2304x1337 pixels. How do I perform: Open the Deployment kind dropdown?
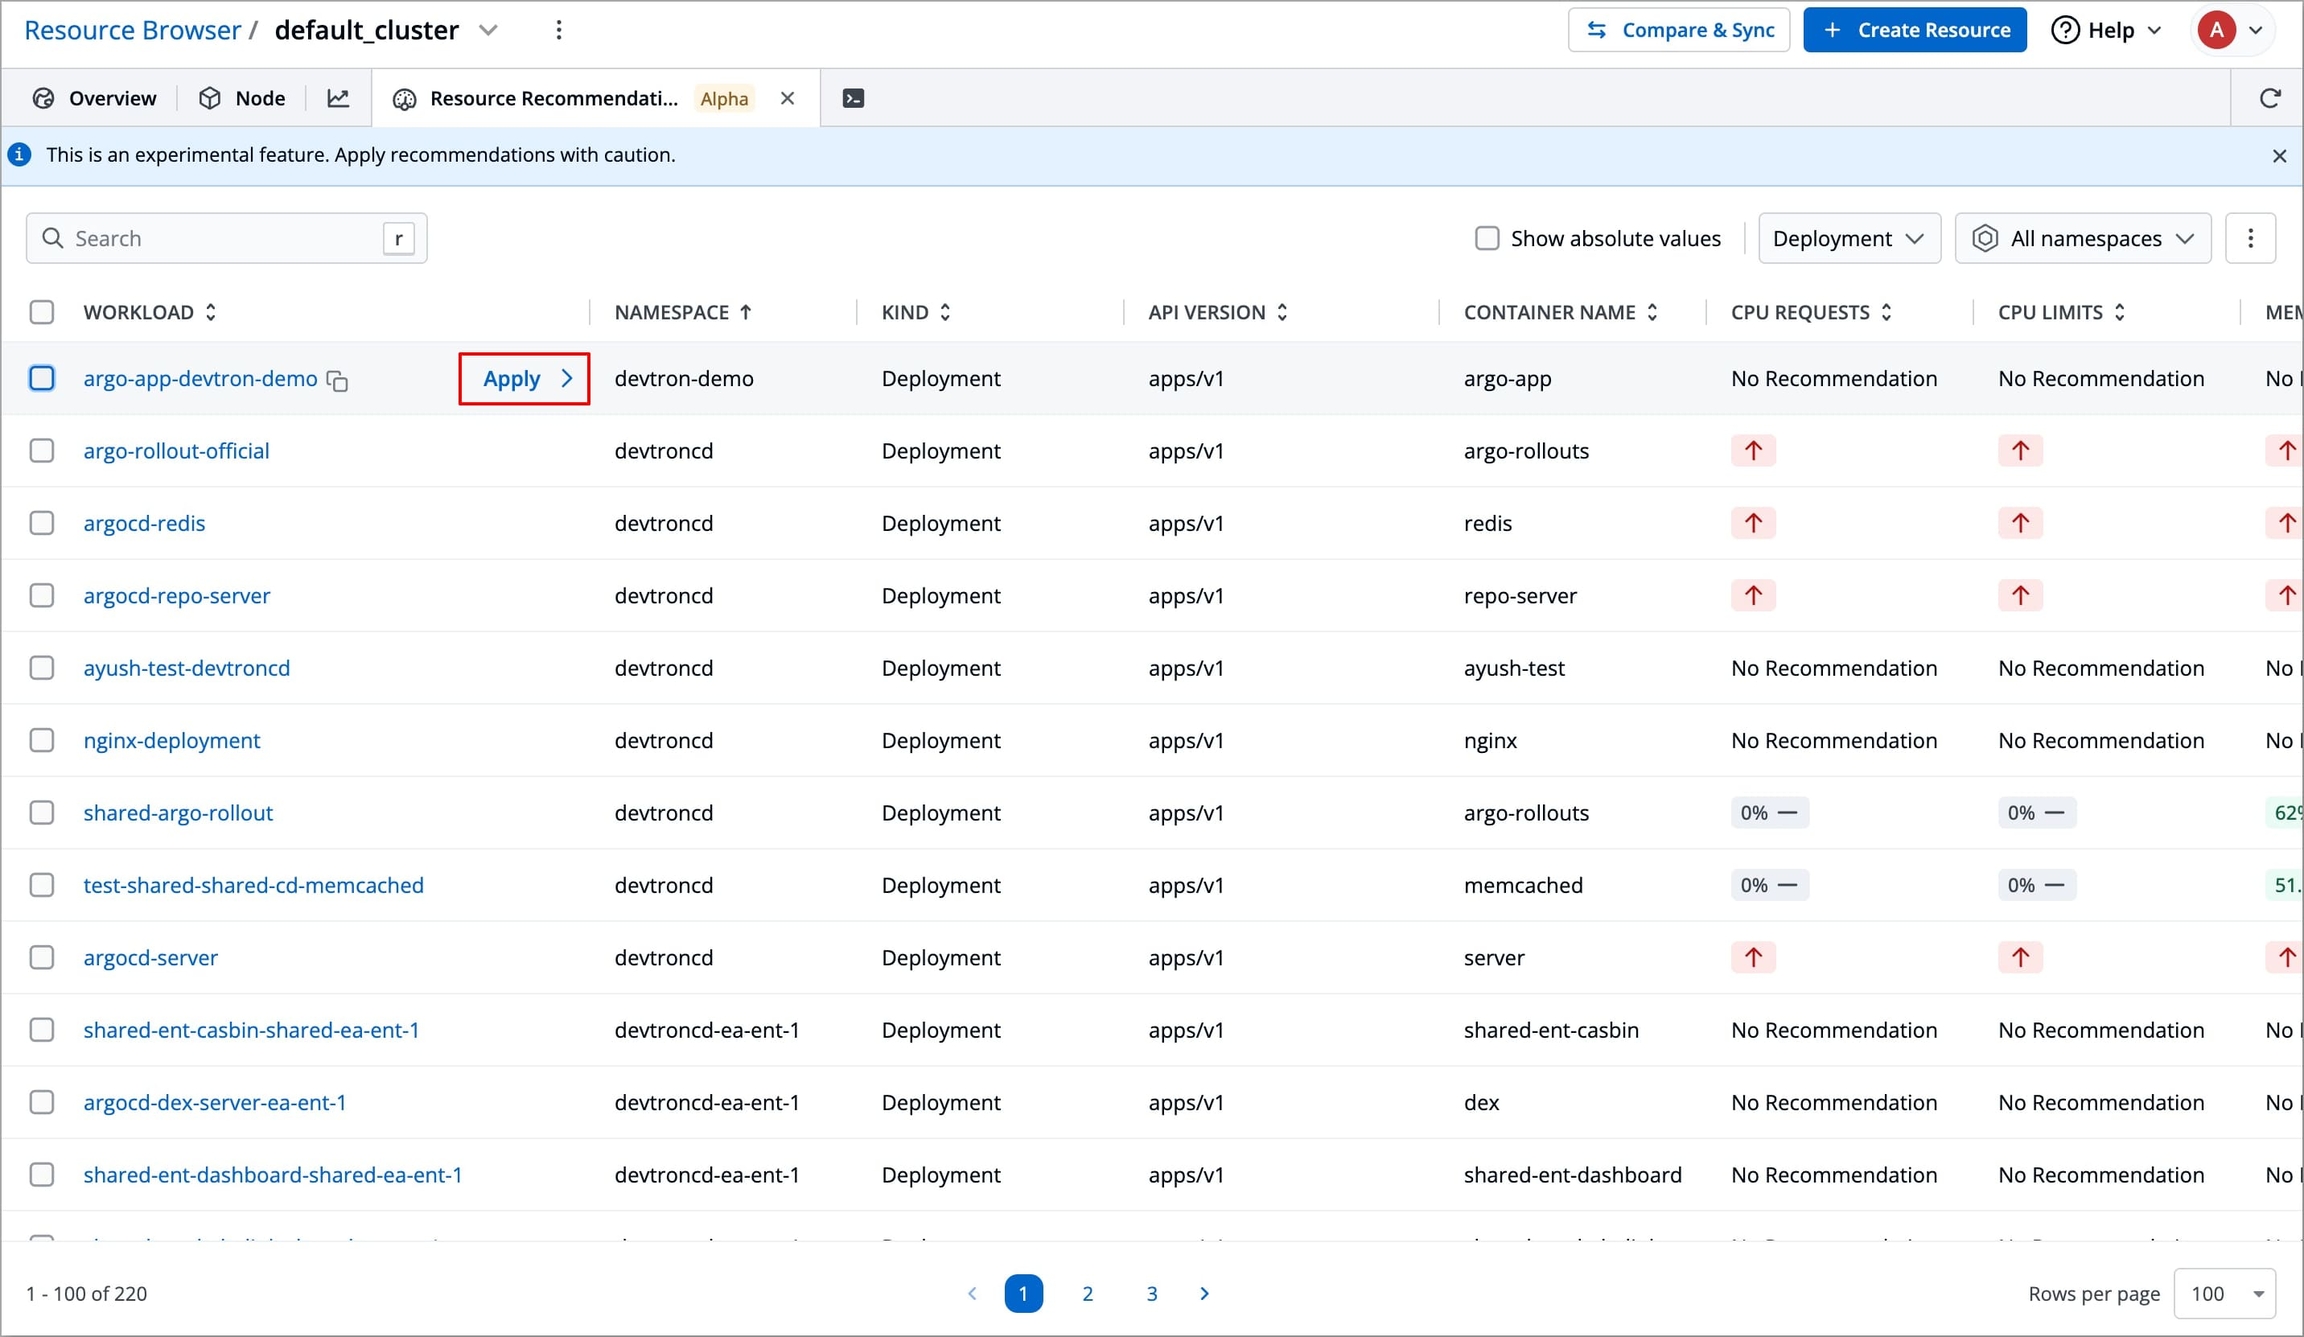coord(1848,238)
